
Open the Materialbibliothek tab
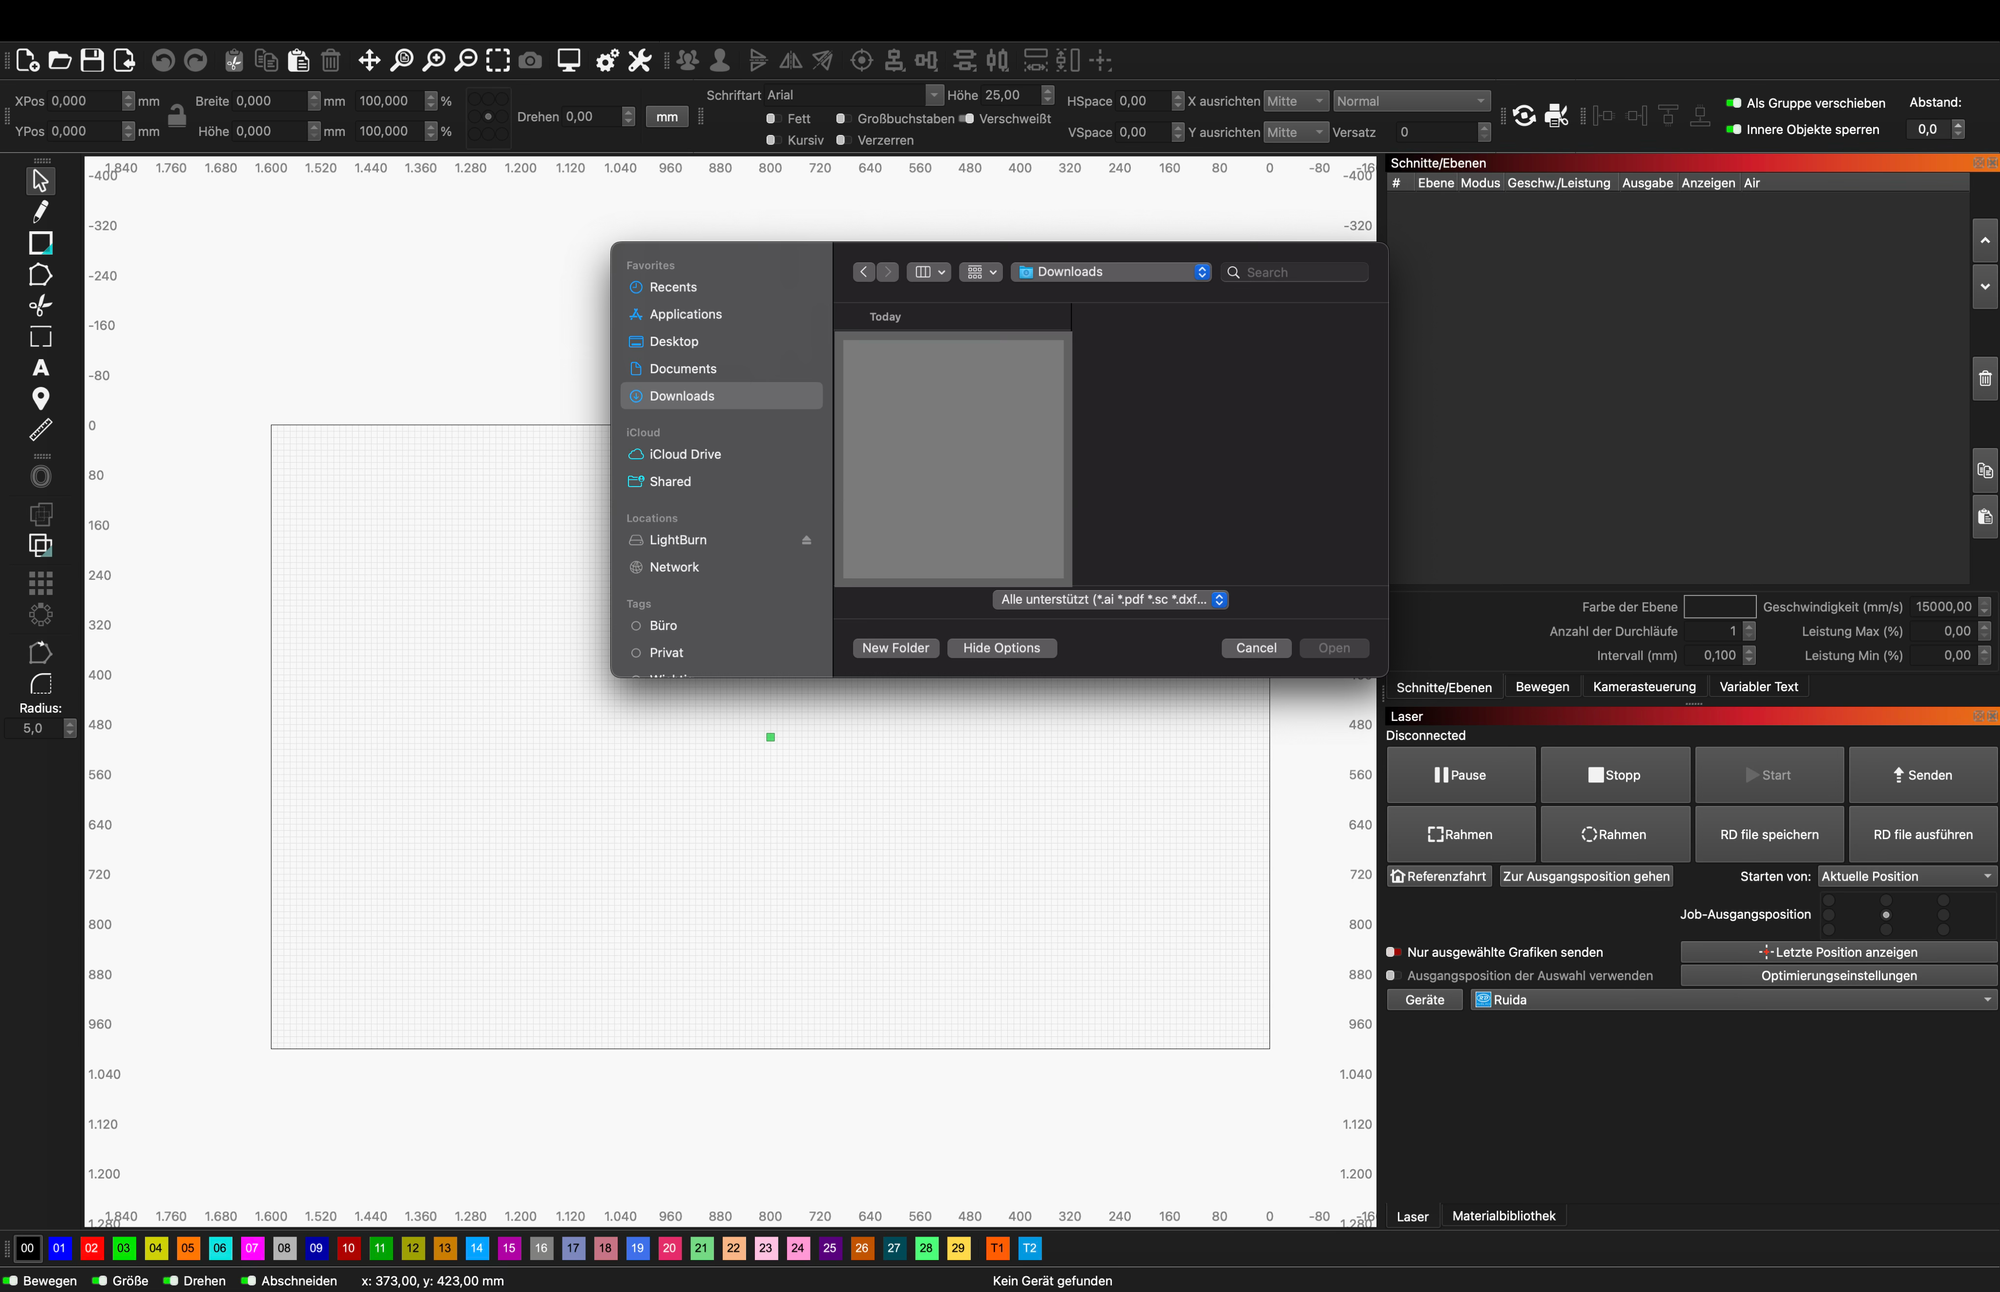[x=1503, y=1216]
